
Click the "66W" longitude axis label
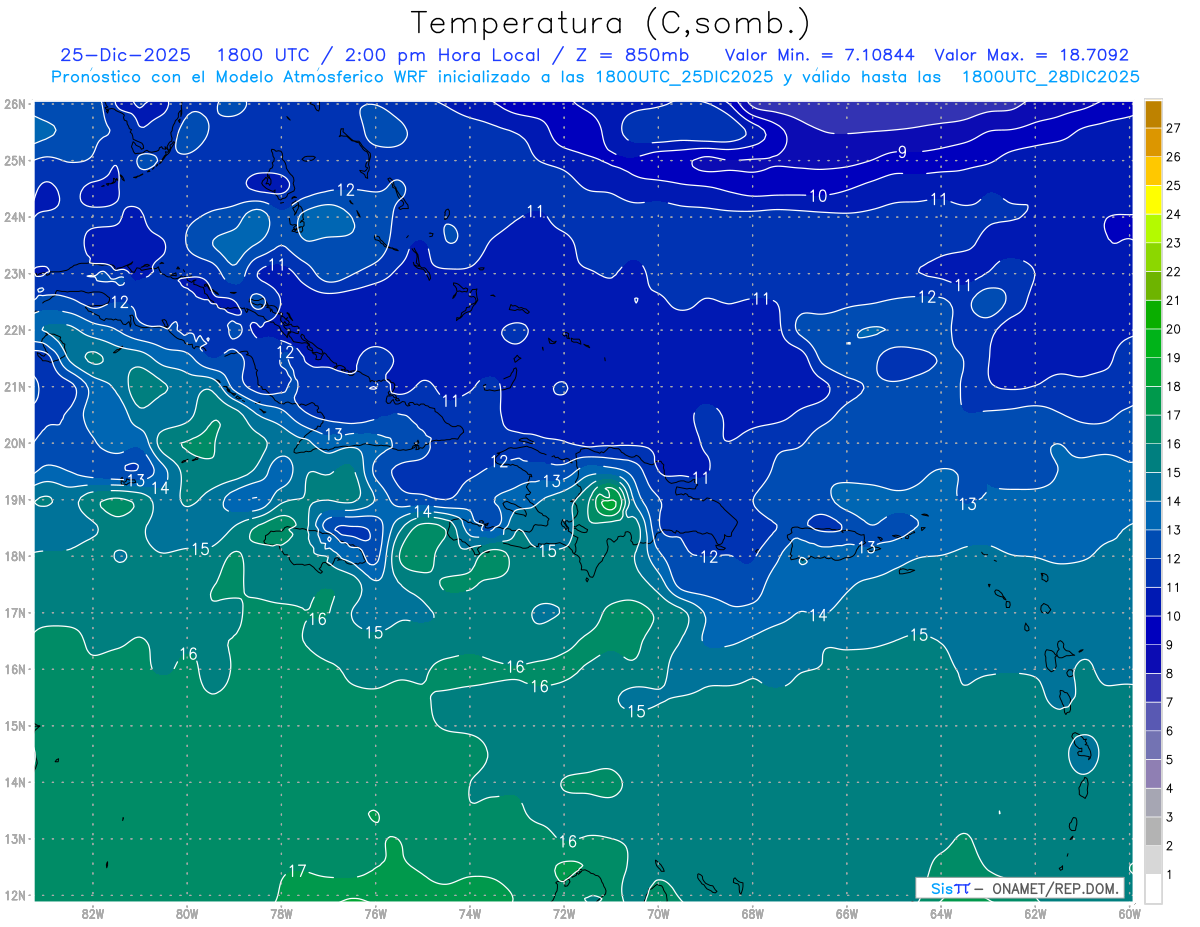pos(847,913)
